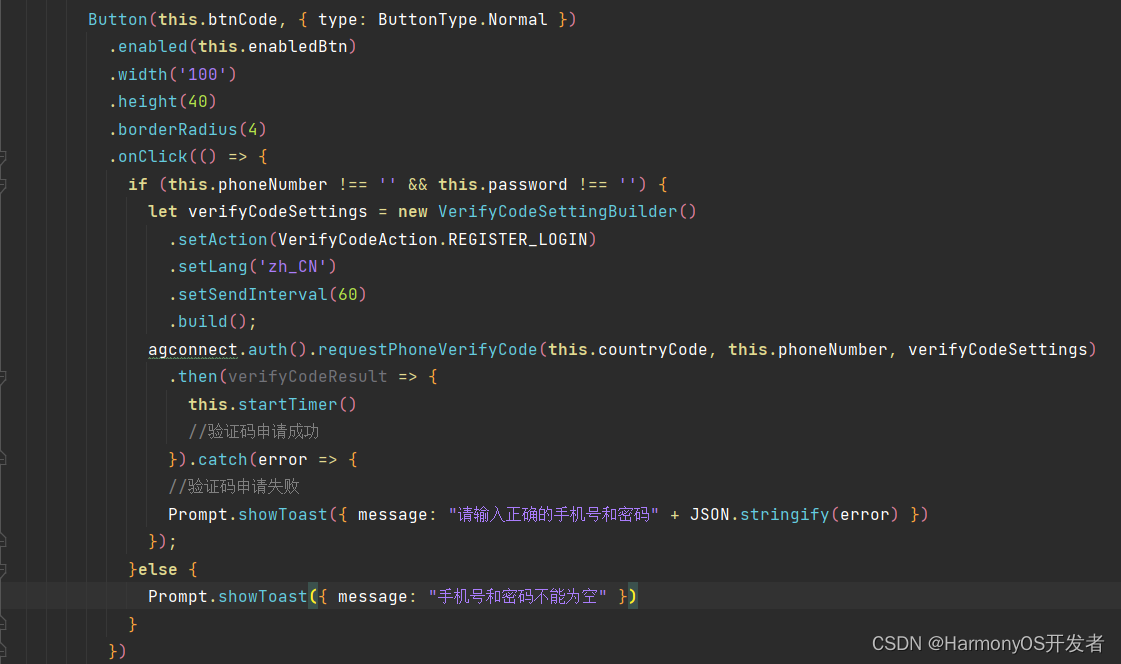The height and width of the screenshot is (664, 1121).
Task: Click the '100' width string value
Action: pos(202,74)
